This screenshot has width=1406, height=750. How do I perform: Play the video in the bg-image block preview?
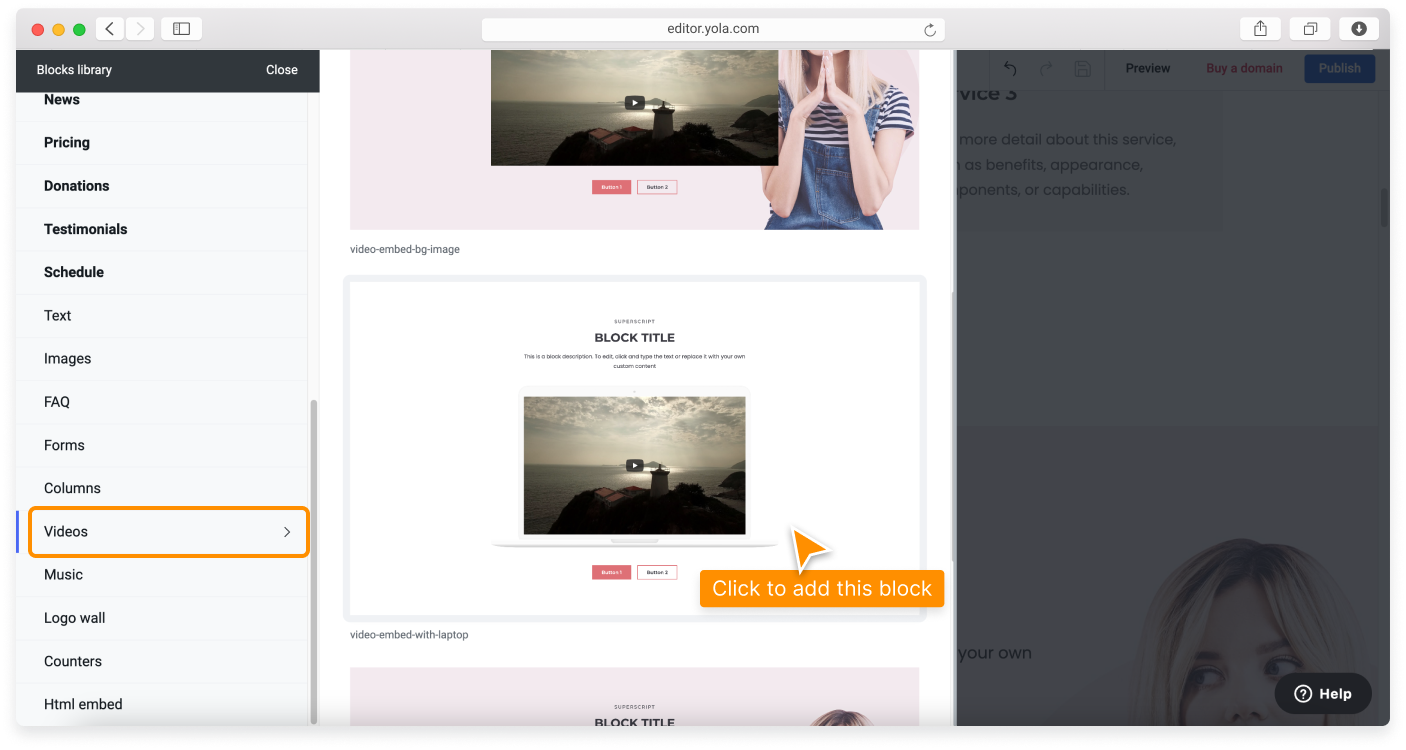634,102
